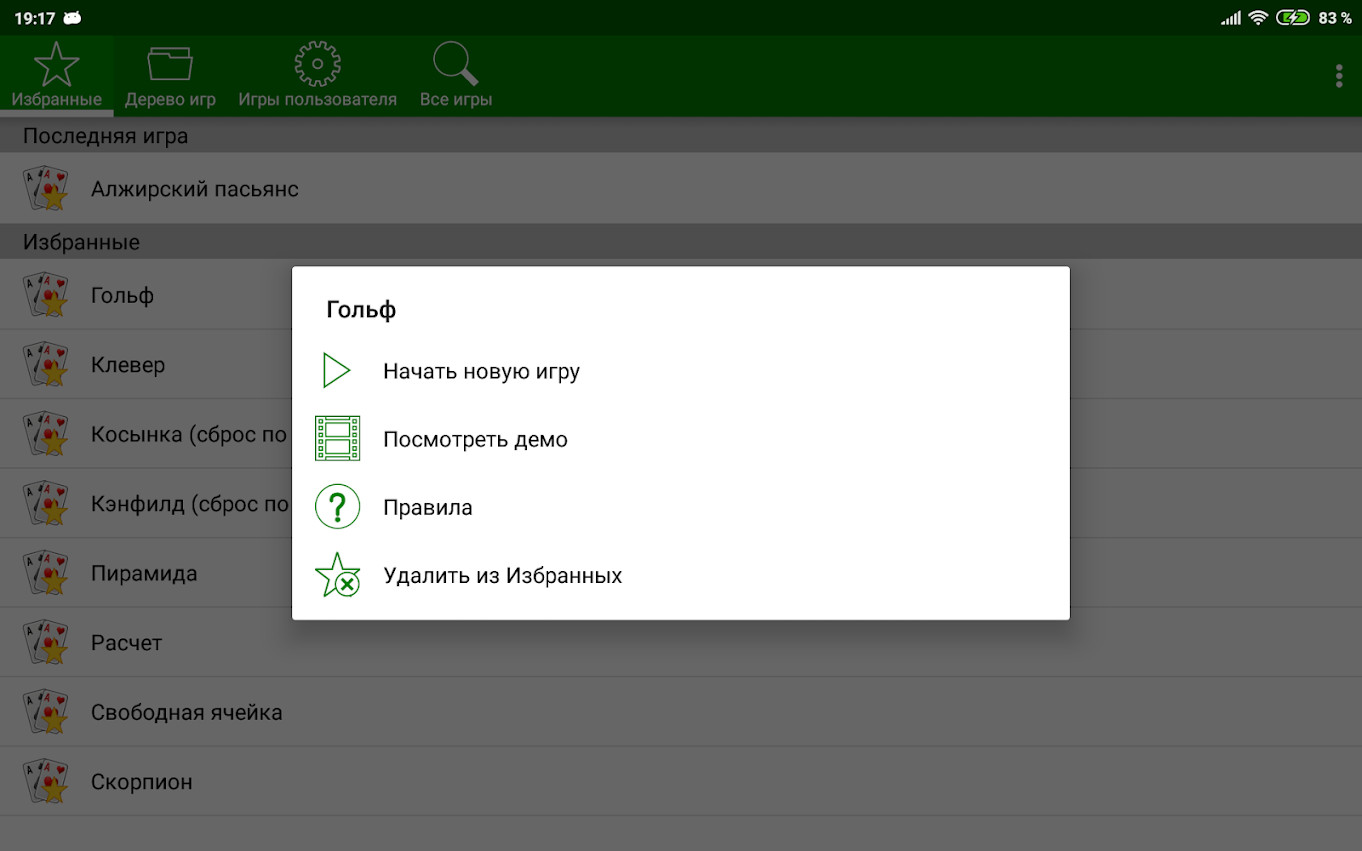This screenshot has height=851, width=1362.
Task: Tap the card icon beside Свободная ячейка
Action: [x=46, y=712]
